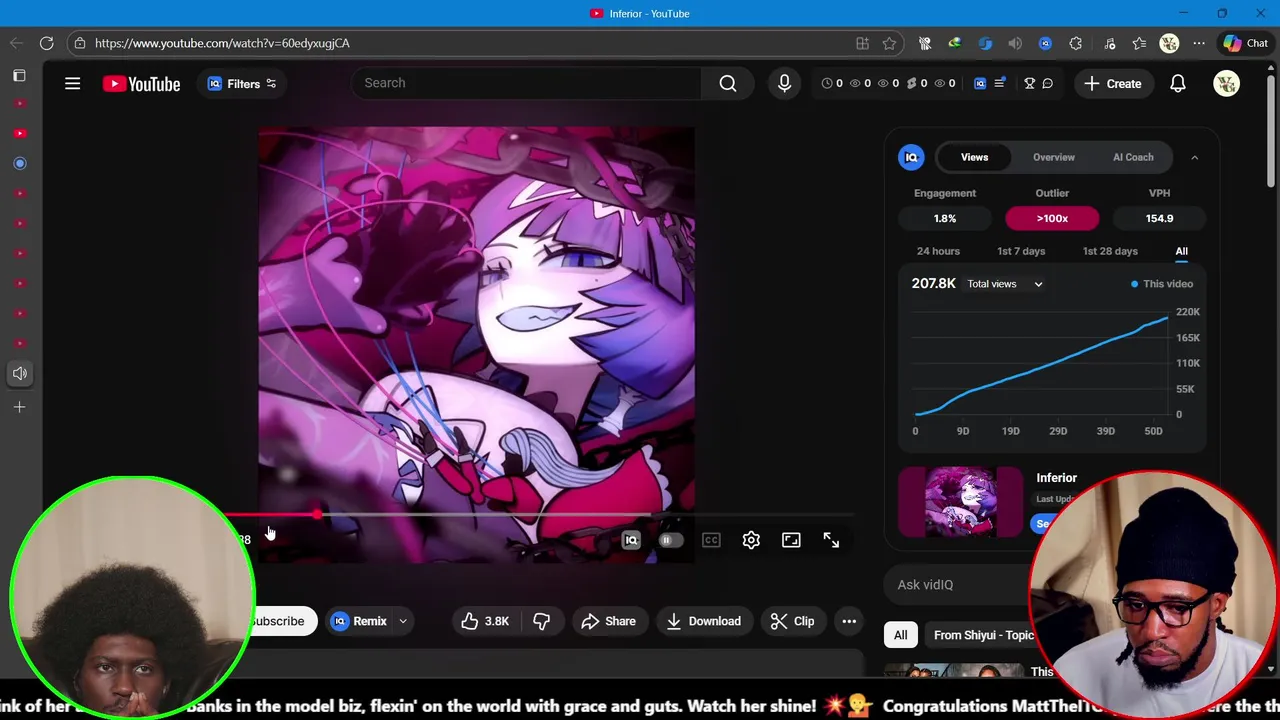Open the browser split screen icon in address bar

coord(862,43)
